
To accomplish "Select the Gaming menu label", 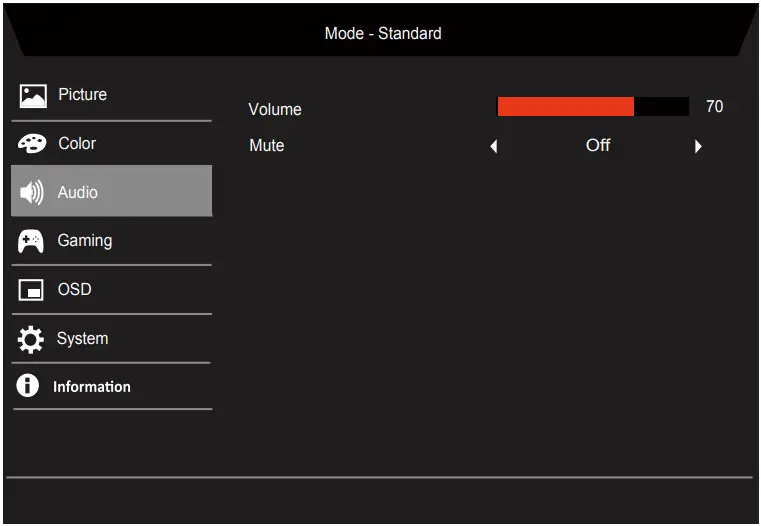I will pos(85,241).
